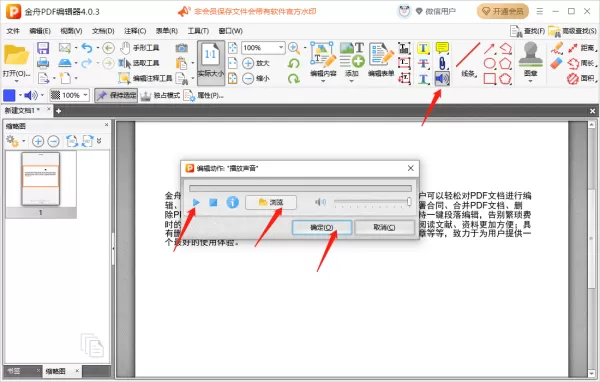
Task: Open the 编辑(E) menu
Action: click(x=40, y=31)
